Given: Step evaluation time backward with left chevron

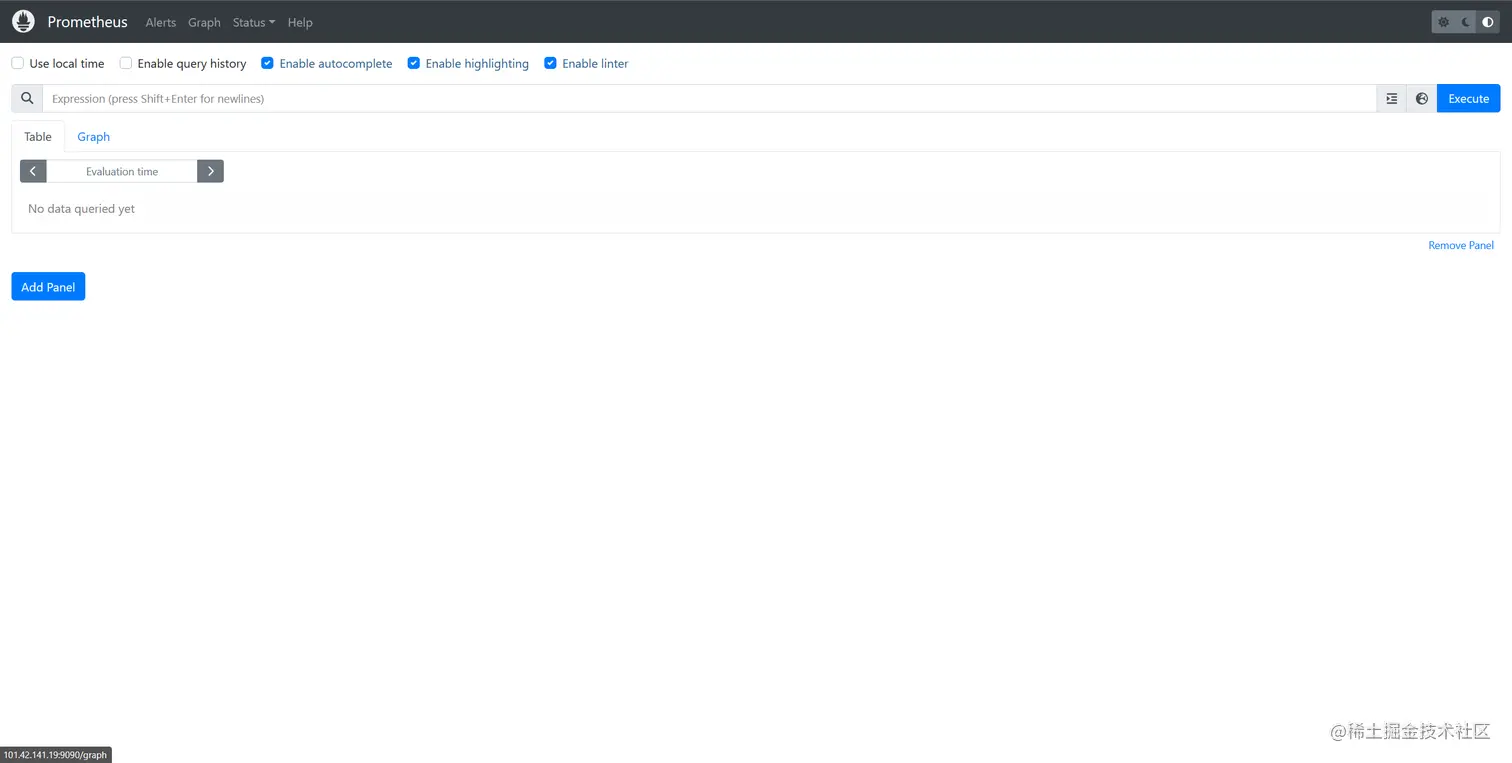Looking at the screenshot, I should [x=33, y=171].
